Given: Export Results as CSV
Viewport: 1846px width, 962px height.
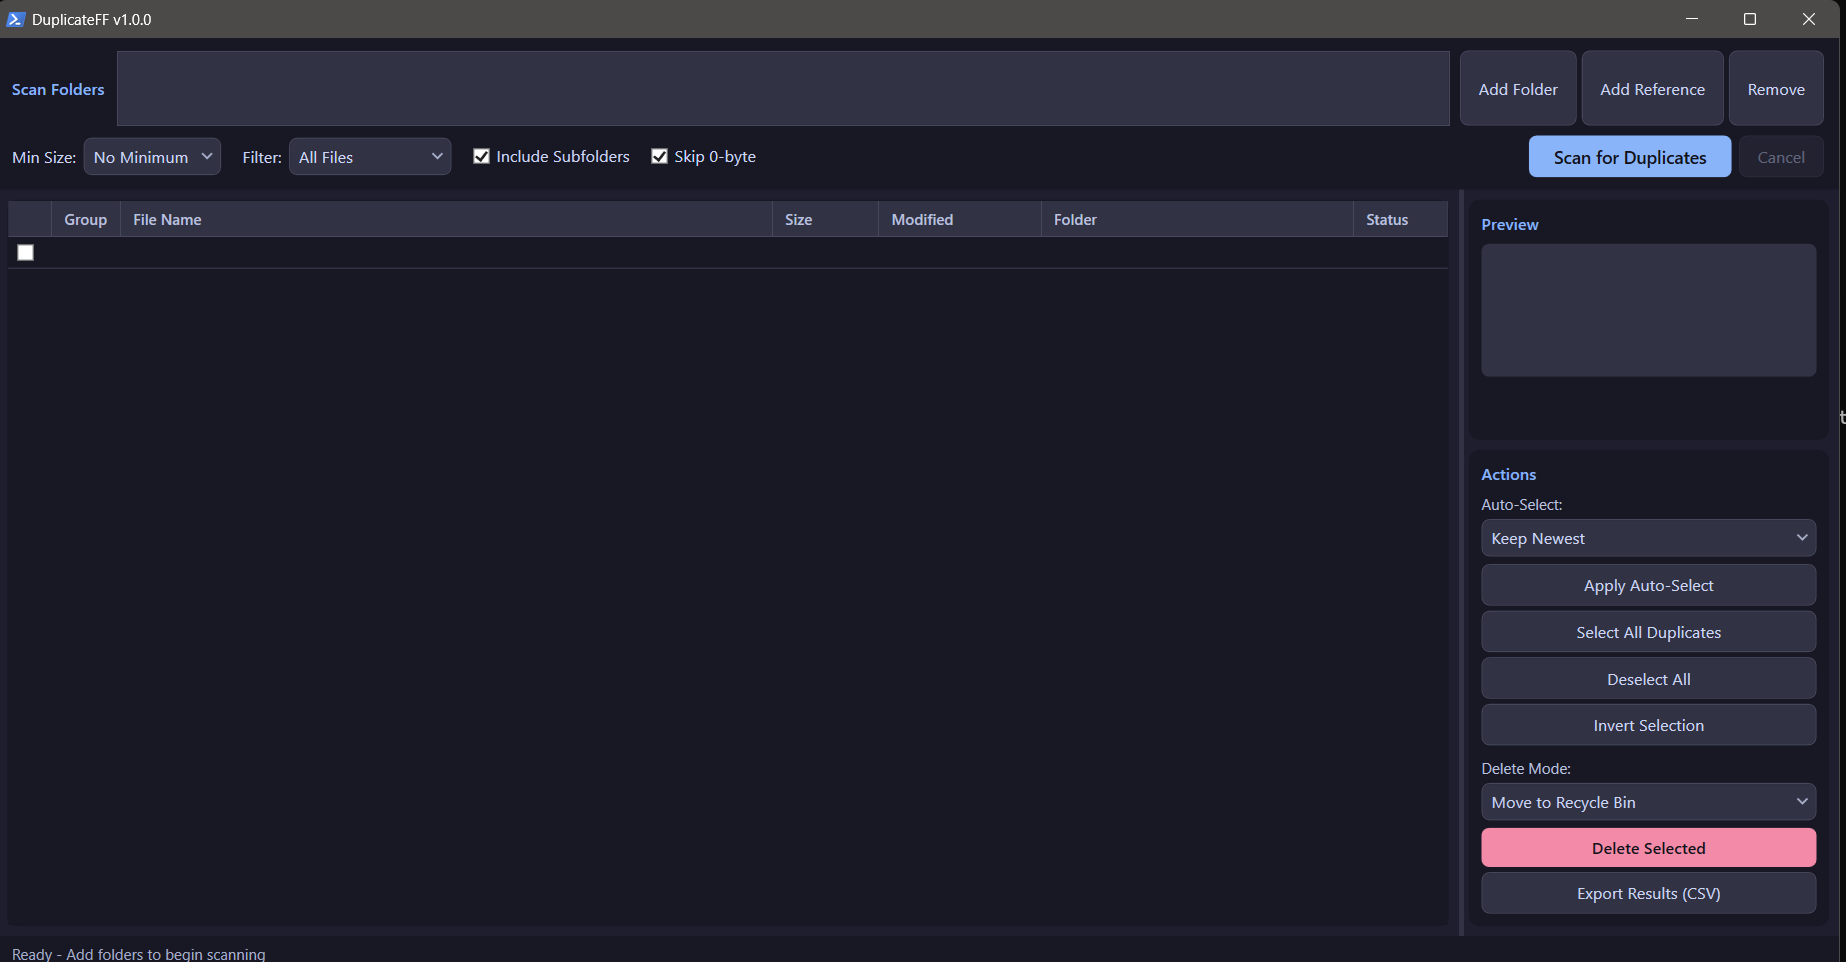Looking at the screenshot, I should pyautogui.click(x=1648, y=893).
